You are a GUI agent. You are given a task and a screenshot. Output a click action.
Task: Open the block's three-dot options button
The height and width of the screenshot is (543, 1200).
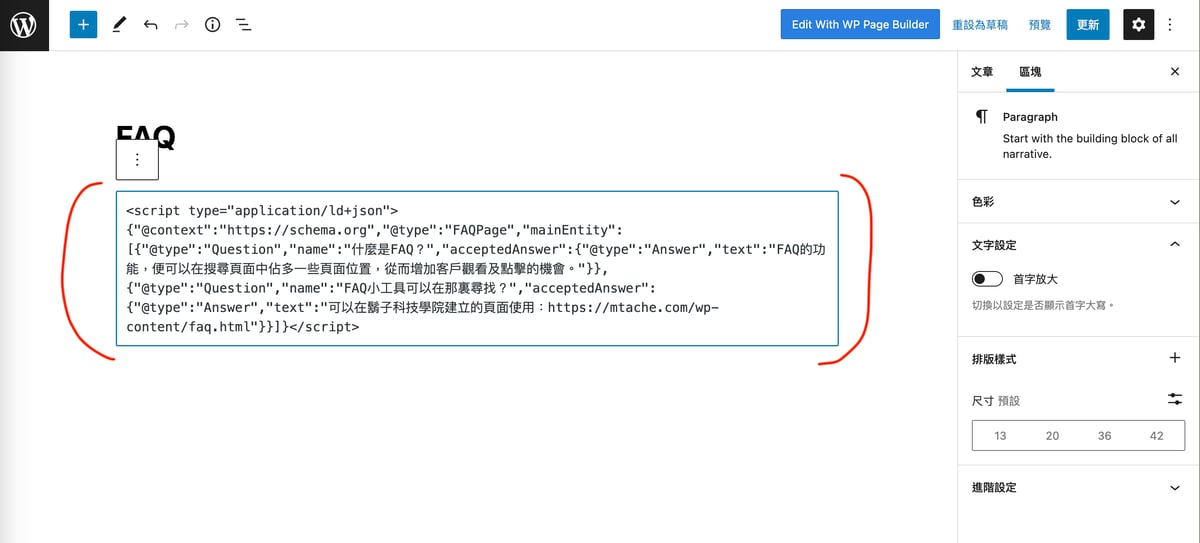(x=137, y=160)
